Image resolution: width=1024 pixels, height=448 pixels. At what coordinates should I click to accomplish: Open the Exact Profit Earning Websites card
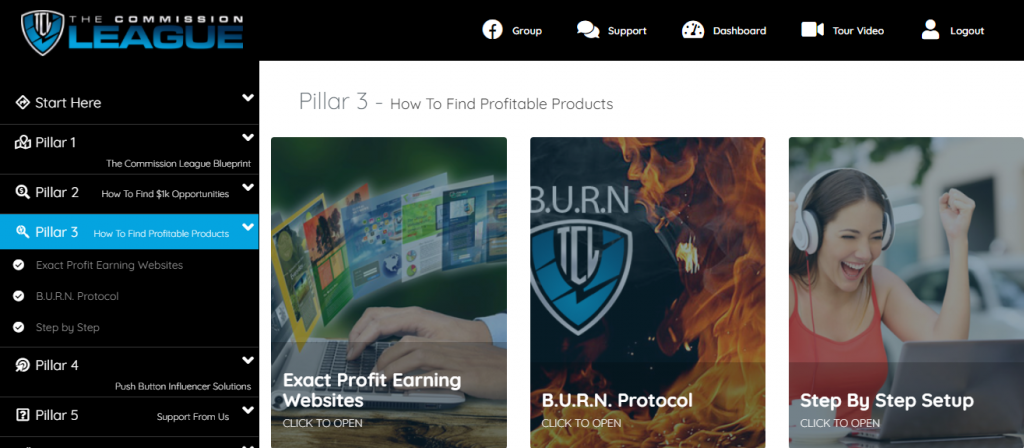pos(389,293)
